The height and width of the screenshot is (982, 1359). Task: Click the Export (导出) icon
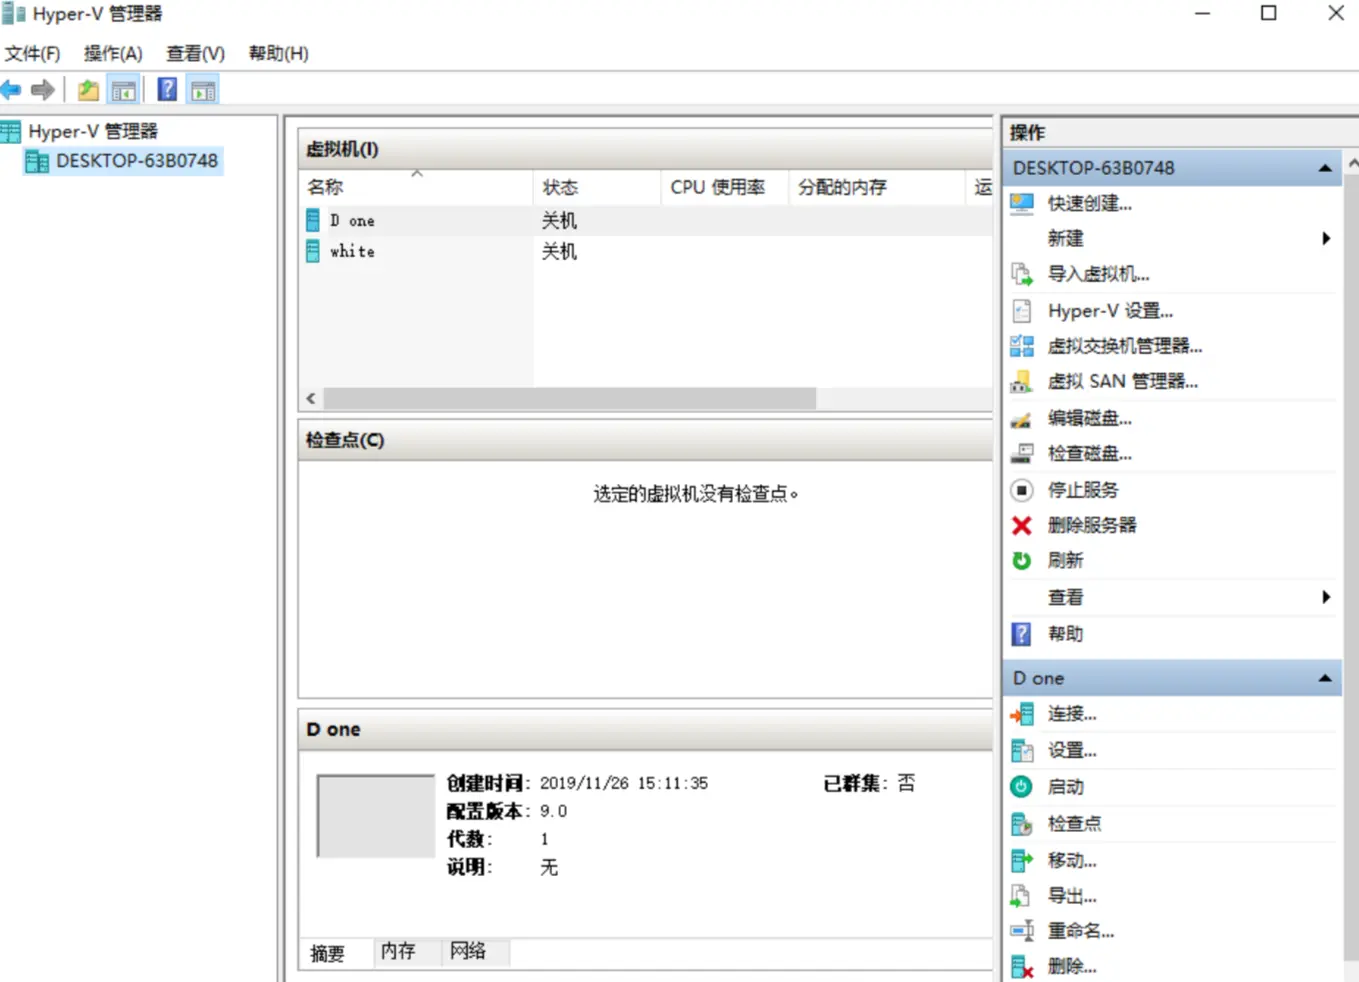pyautogui.click(x=1022, y=896)
